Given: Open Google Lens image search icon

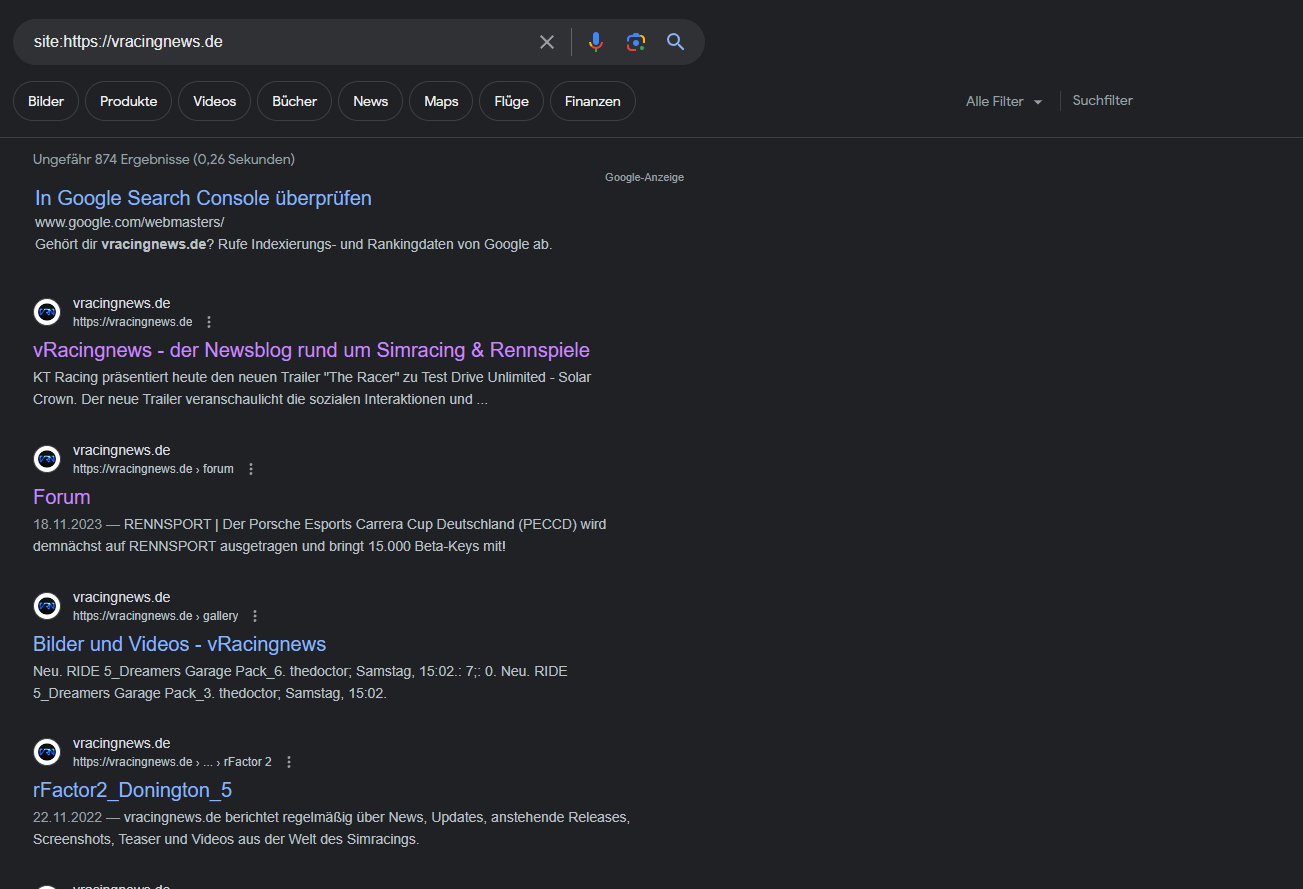Looking at the screenshot, I should click(x=636, y=42).
